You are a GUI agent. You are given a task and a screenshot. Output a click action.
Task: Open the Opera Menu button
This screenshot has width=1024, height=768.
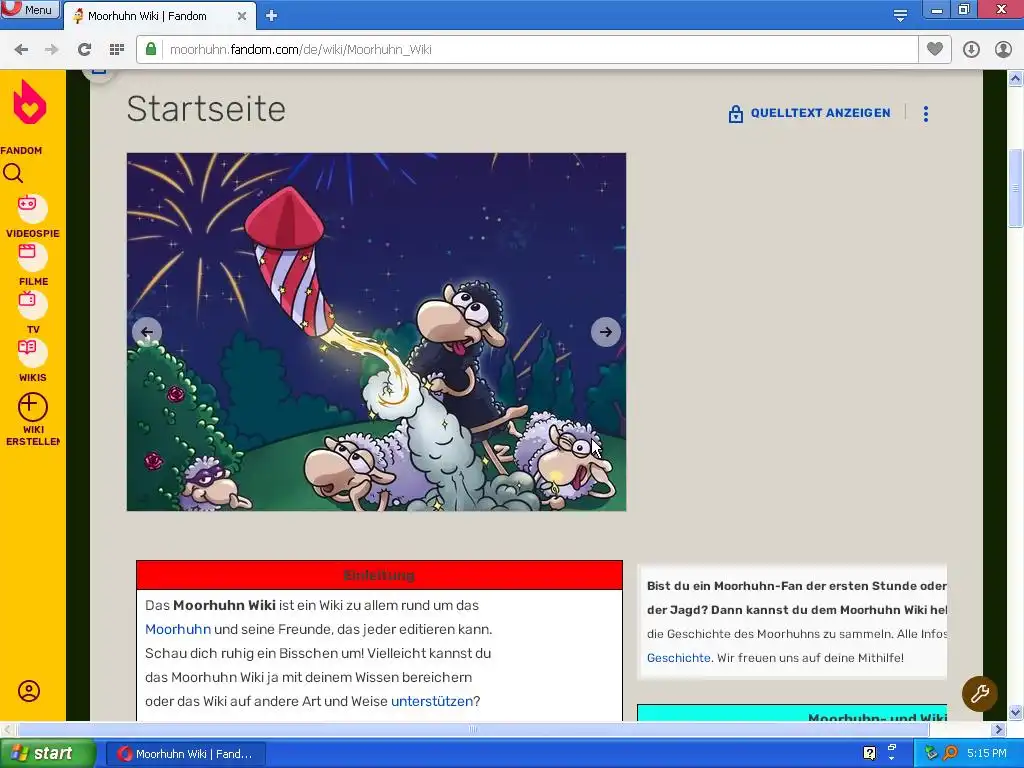pyautogui.click(x=29, y=9)
